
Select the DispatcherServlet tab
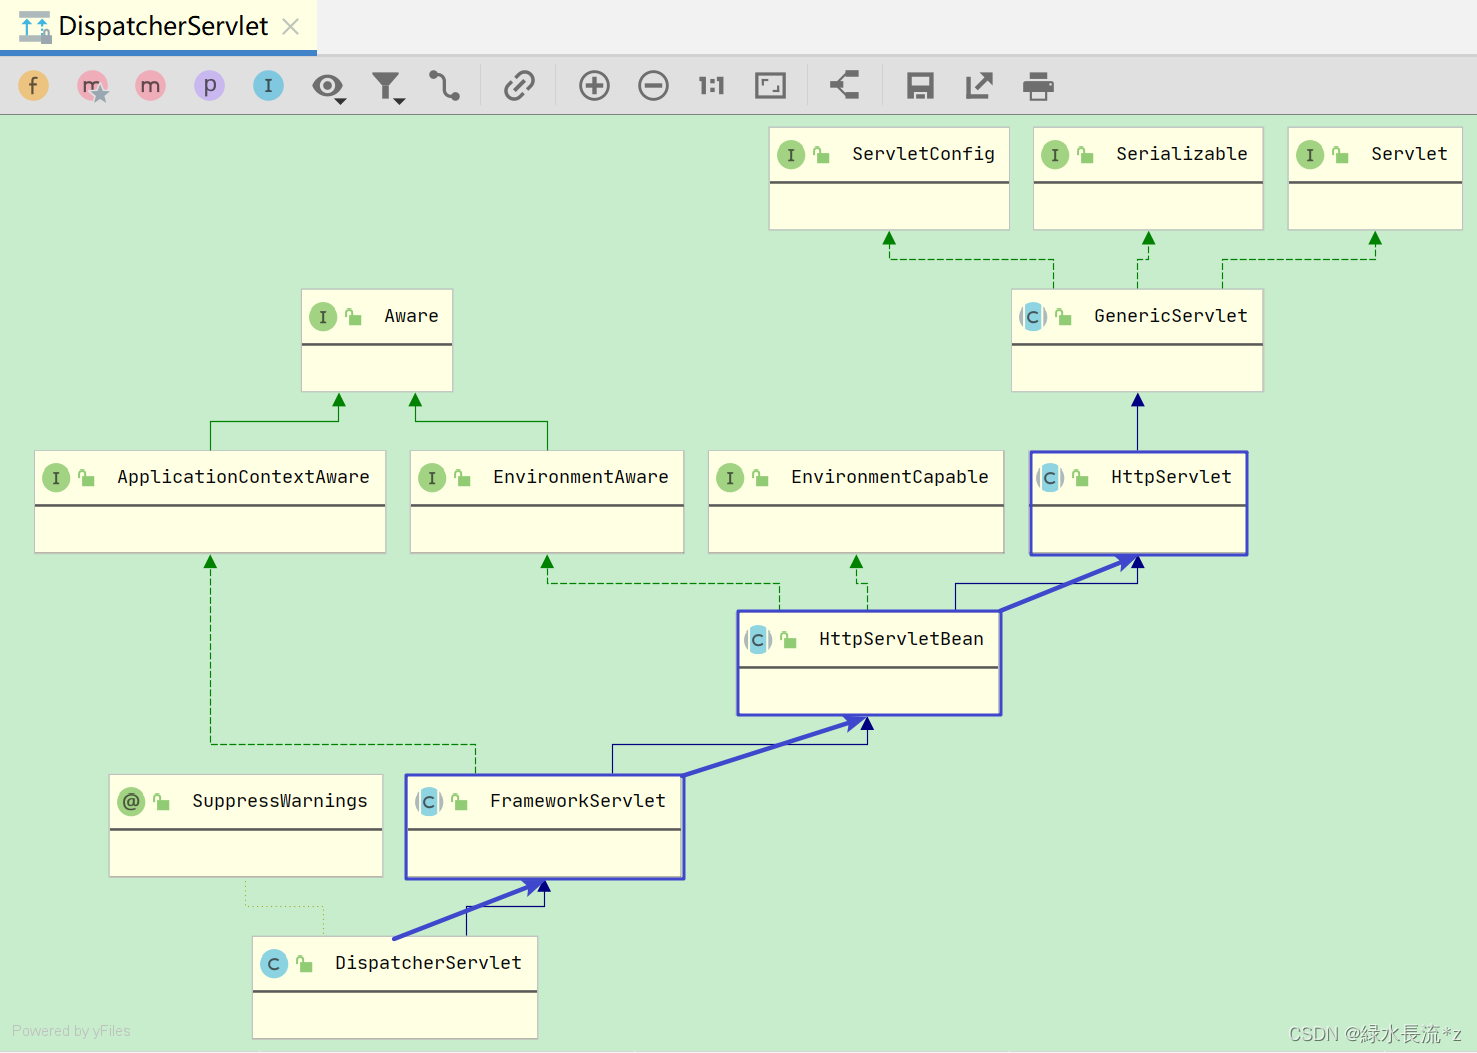158,26
